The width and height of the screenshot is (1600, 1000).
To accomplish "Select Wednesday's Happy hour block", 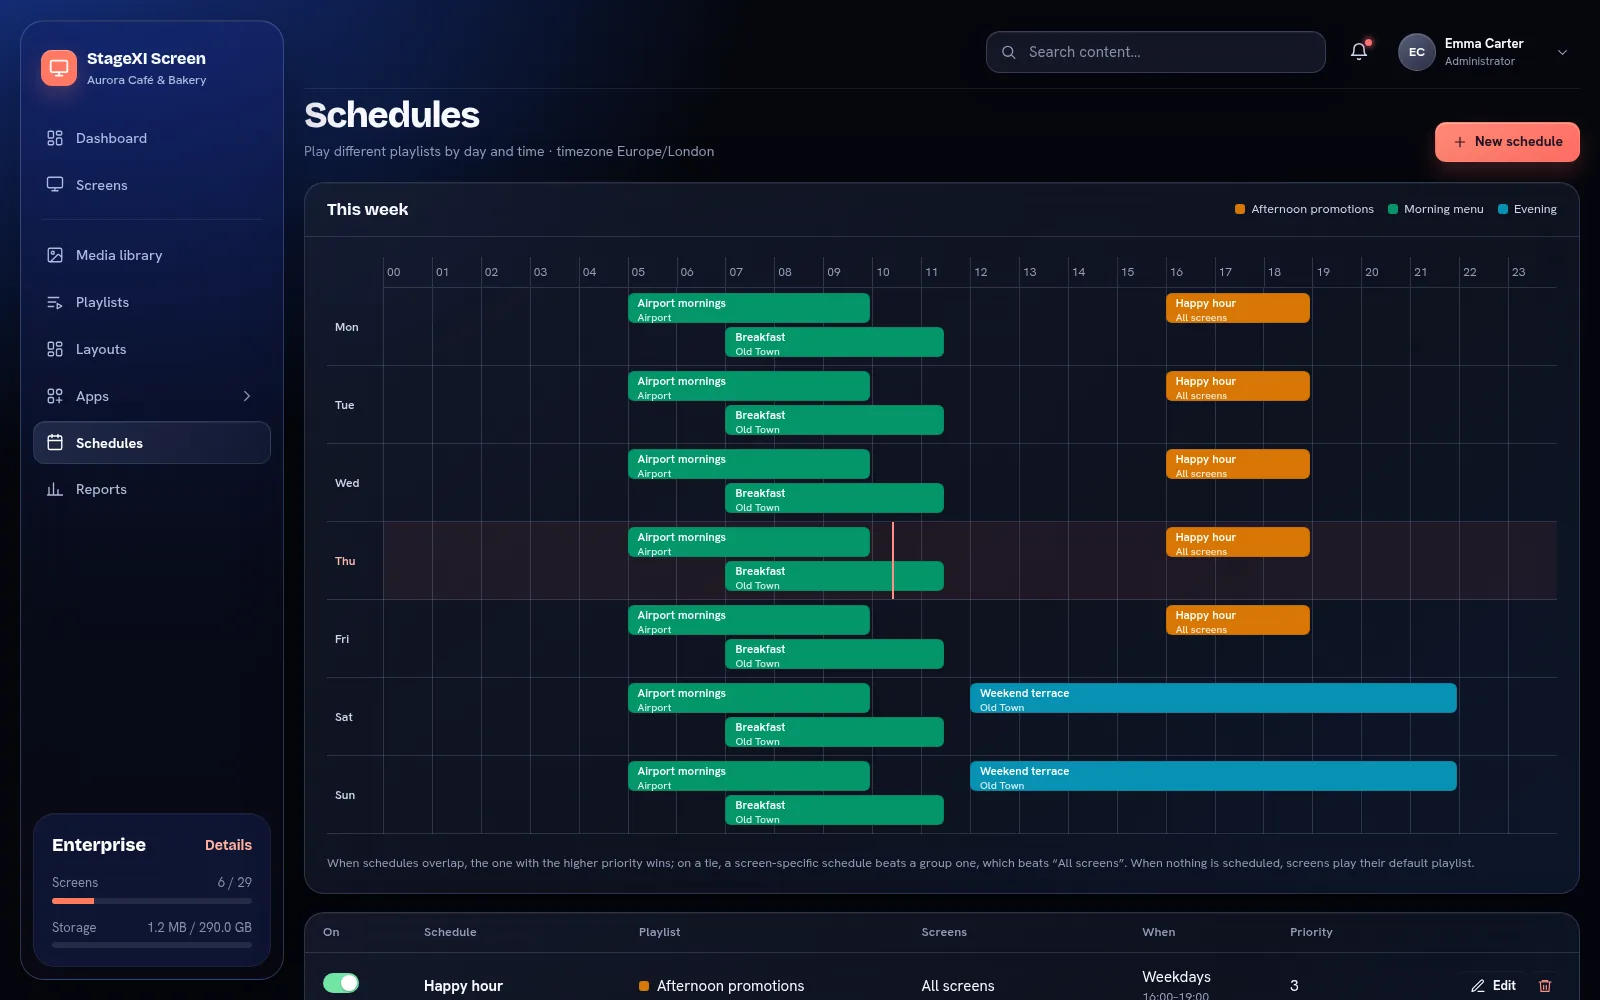I will click(x=1238, y=464).
